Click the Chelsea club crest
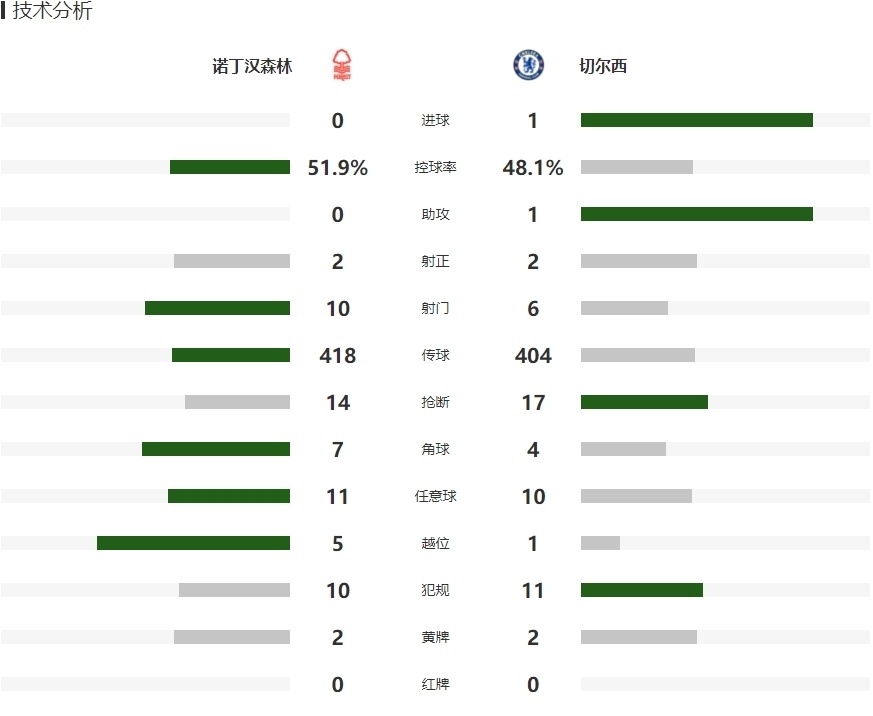This screenshot has width=873, height=716. (x=528, y=65)
